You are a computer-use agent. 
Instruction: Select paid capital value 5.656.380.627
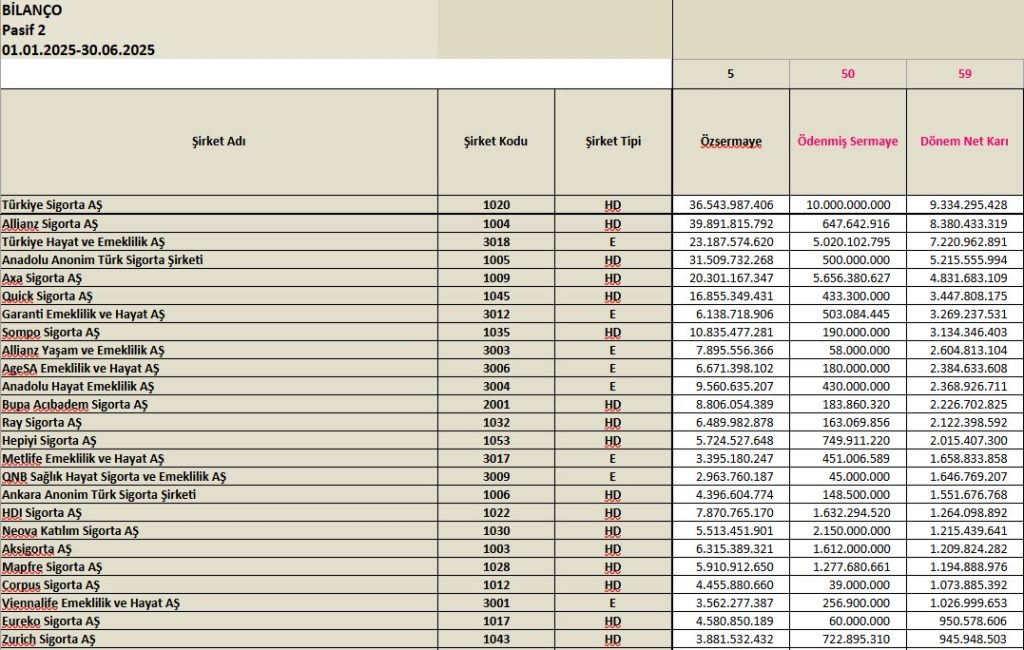coord(848,278)
